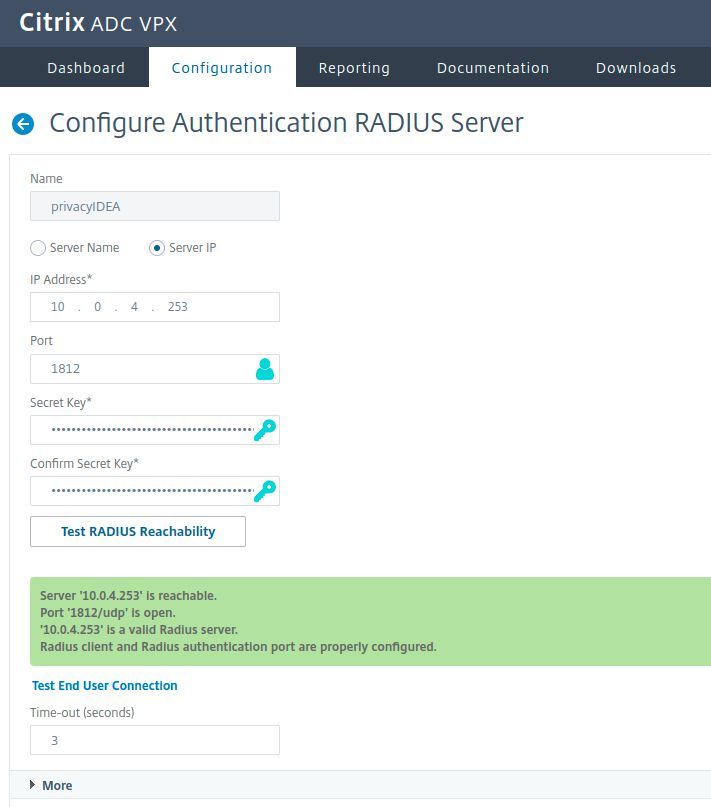Click the page heading Configure Authentication RADIUS Server
Screen dimensions: 711x807
(x=286, y=124)
